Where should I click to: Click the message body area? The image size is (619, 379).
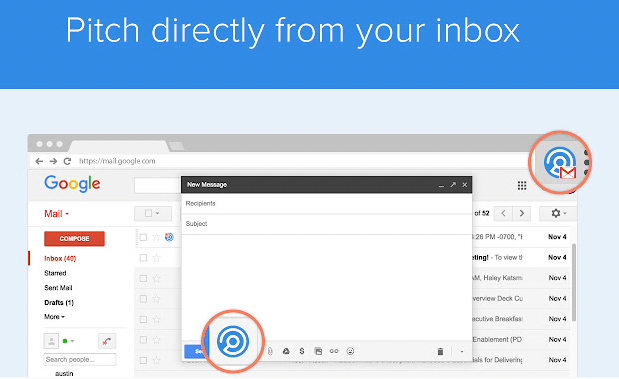(326, 287)
